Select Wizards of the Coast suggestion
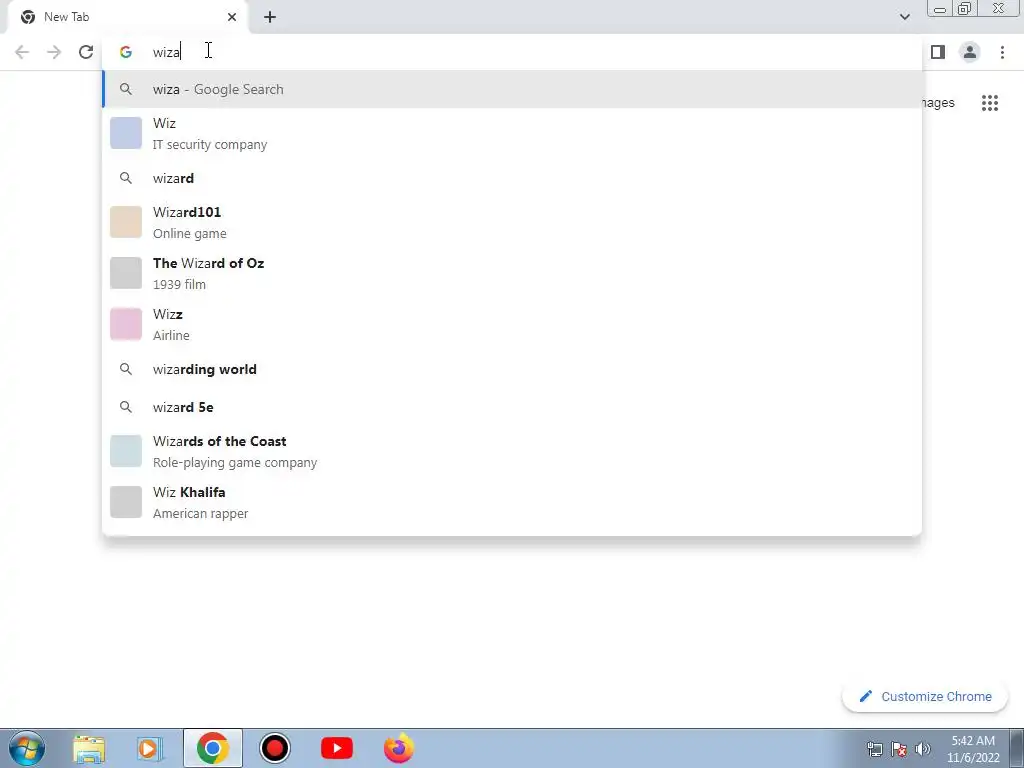Screen dimensions: 1024x768 [512, 451]
